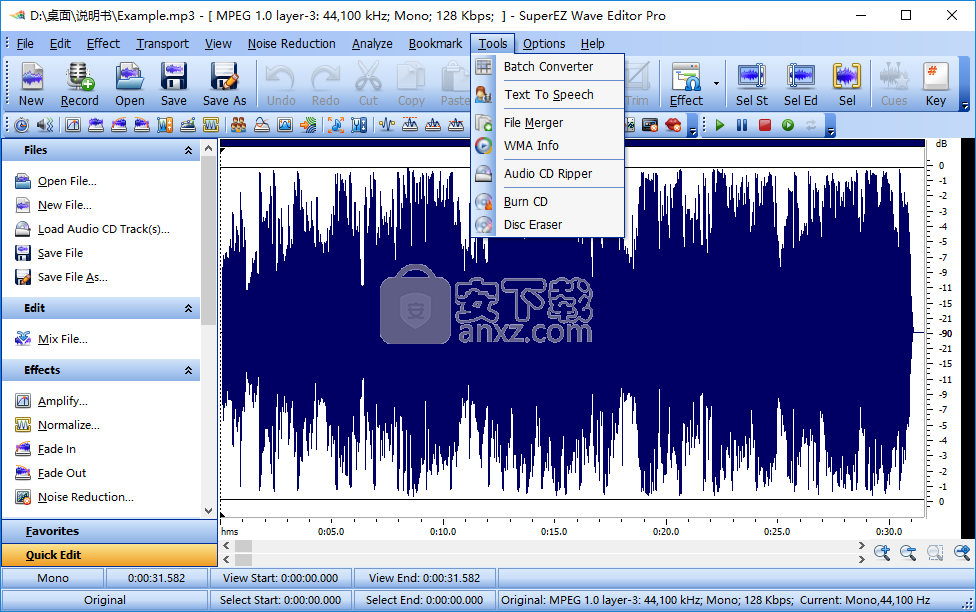Image resolution: width=976 pixels, height=612 pixels.
Task: Click the Open File folder icon in Files panel
Action: coord(23,181)
